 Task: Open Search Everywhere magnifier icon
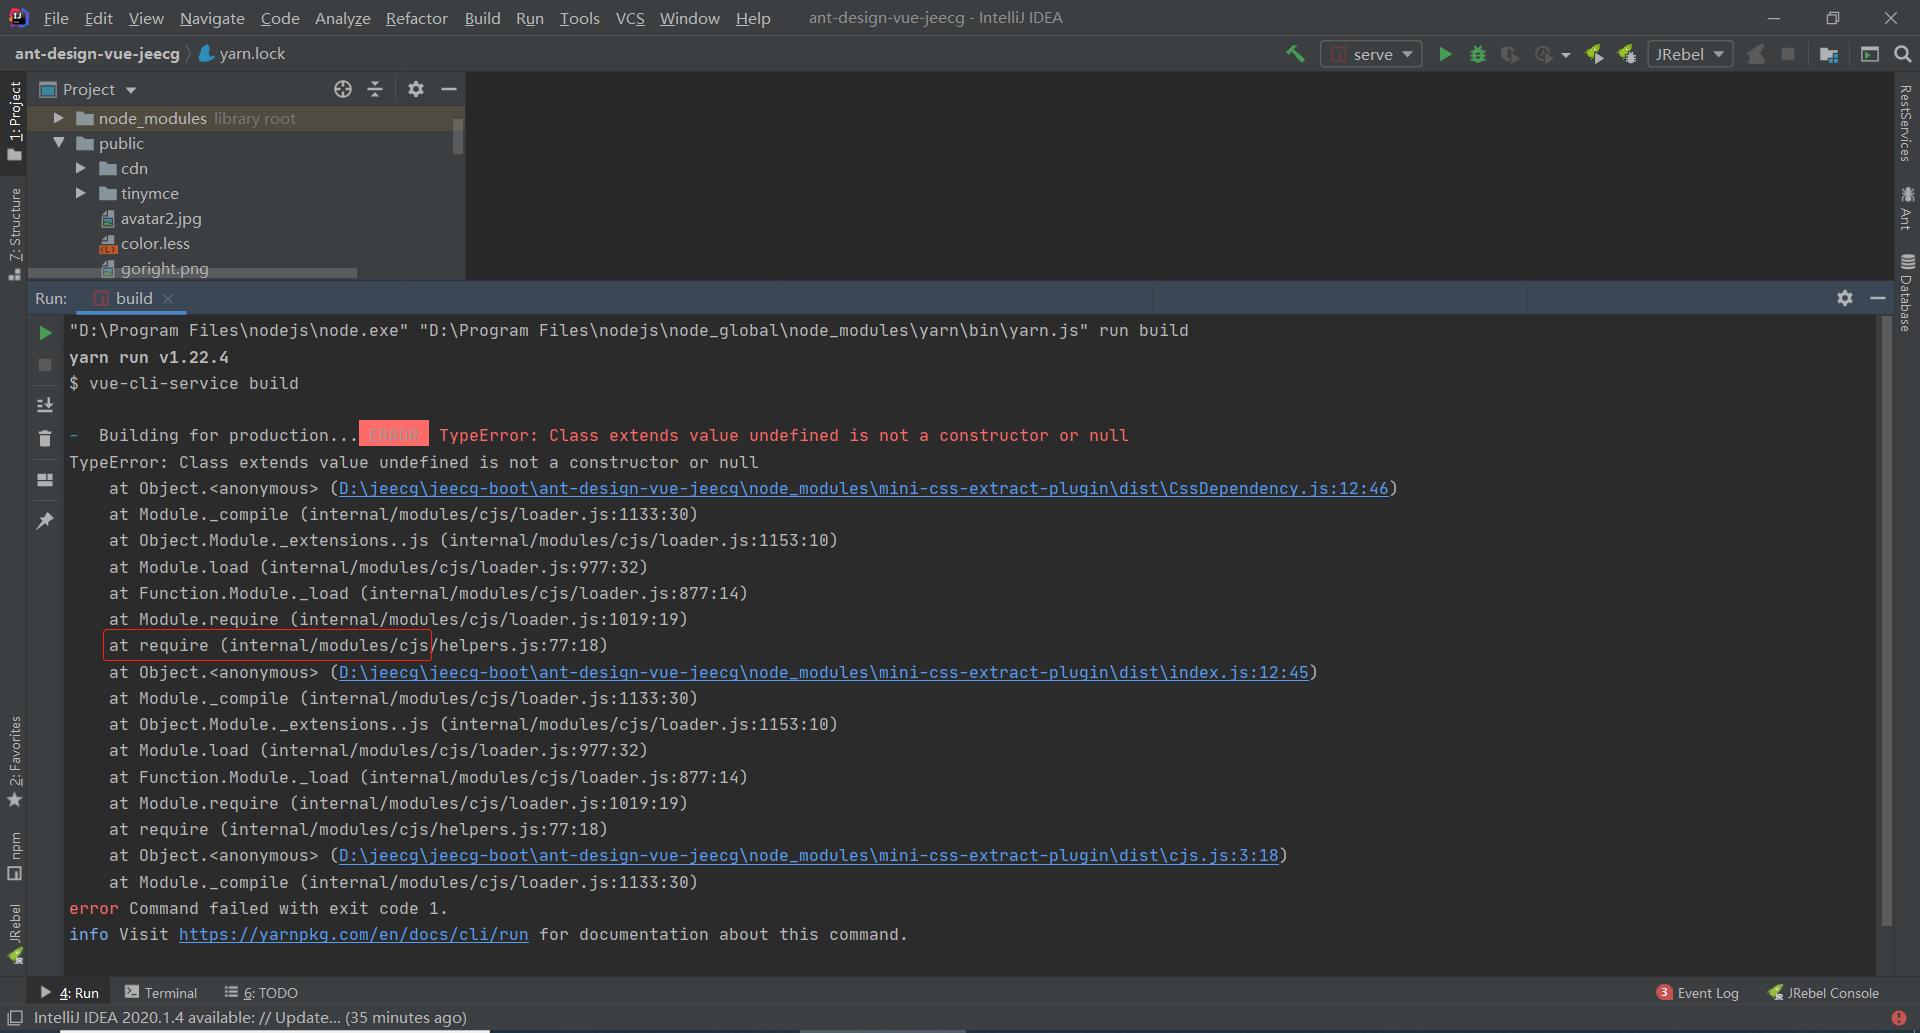(x=1903, y=54)
